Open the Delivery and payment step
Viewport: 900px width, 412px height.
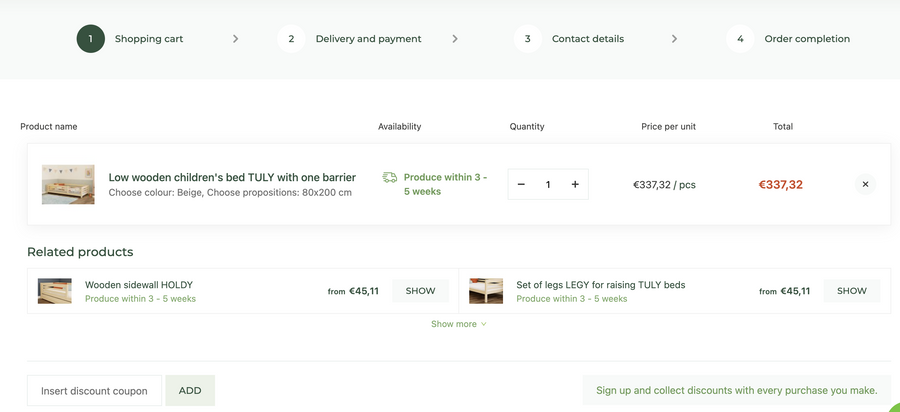pos(368,39)
